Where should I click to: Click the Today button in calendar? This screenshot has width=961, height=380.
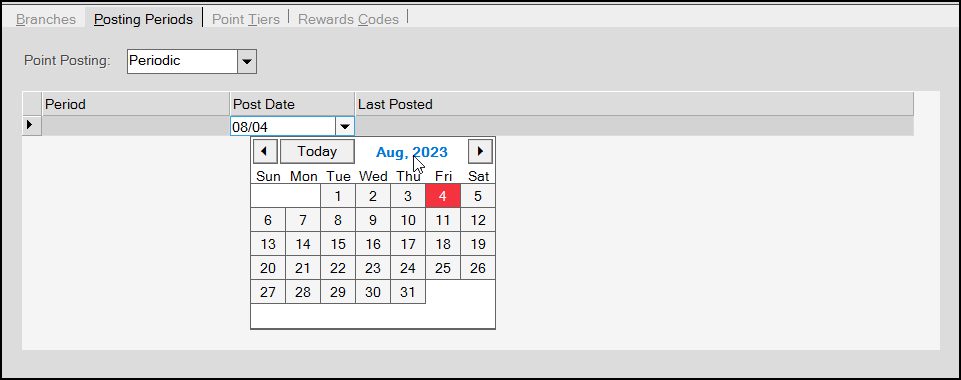point(317,151)
